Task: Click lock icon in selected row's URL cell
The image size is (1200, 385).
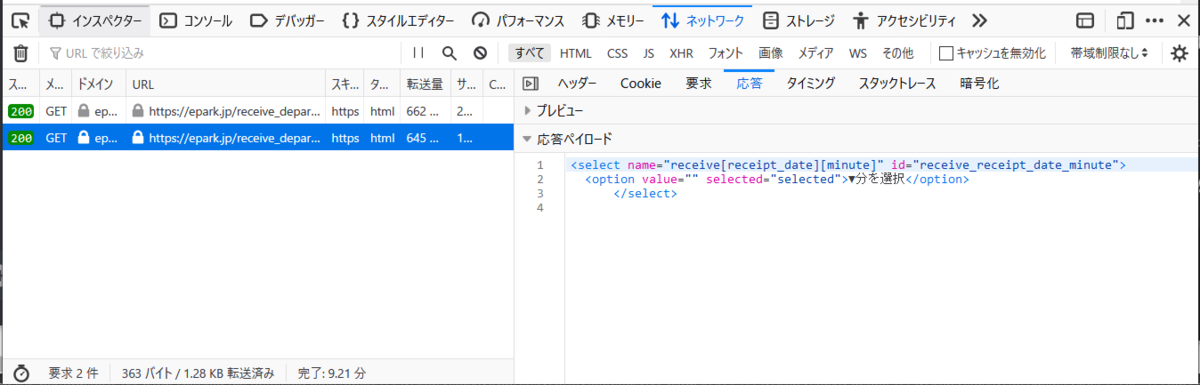Action: coord(138,138)
